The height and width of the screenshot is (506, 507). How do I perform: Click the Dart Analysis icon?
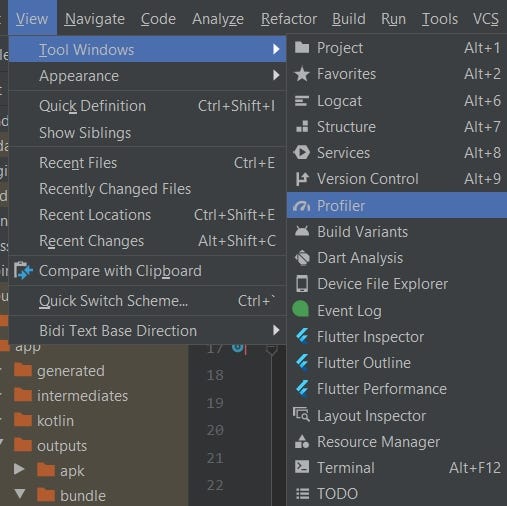pyautogui.click(x=302, y=258)
